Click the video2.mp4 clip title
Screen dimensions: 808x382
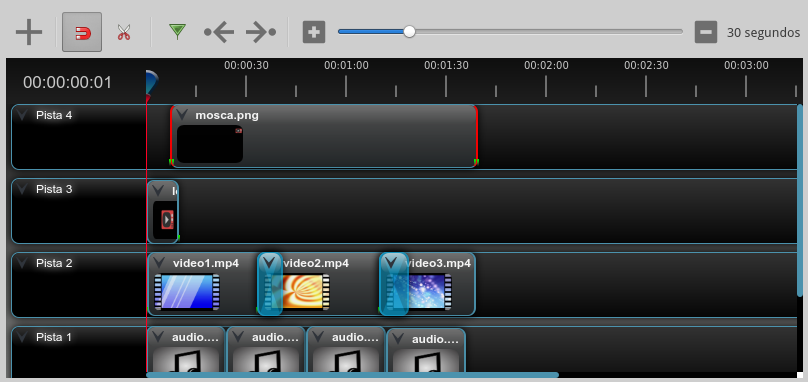click(x=316, y=263)
